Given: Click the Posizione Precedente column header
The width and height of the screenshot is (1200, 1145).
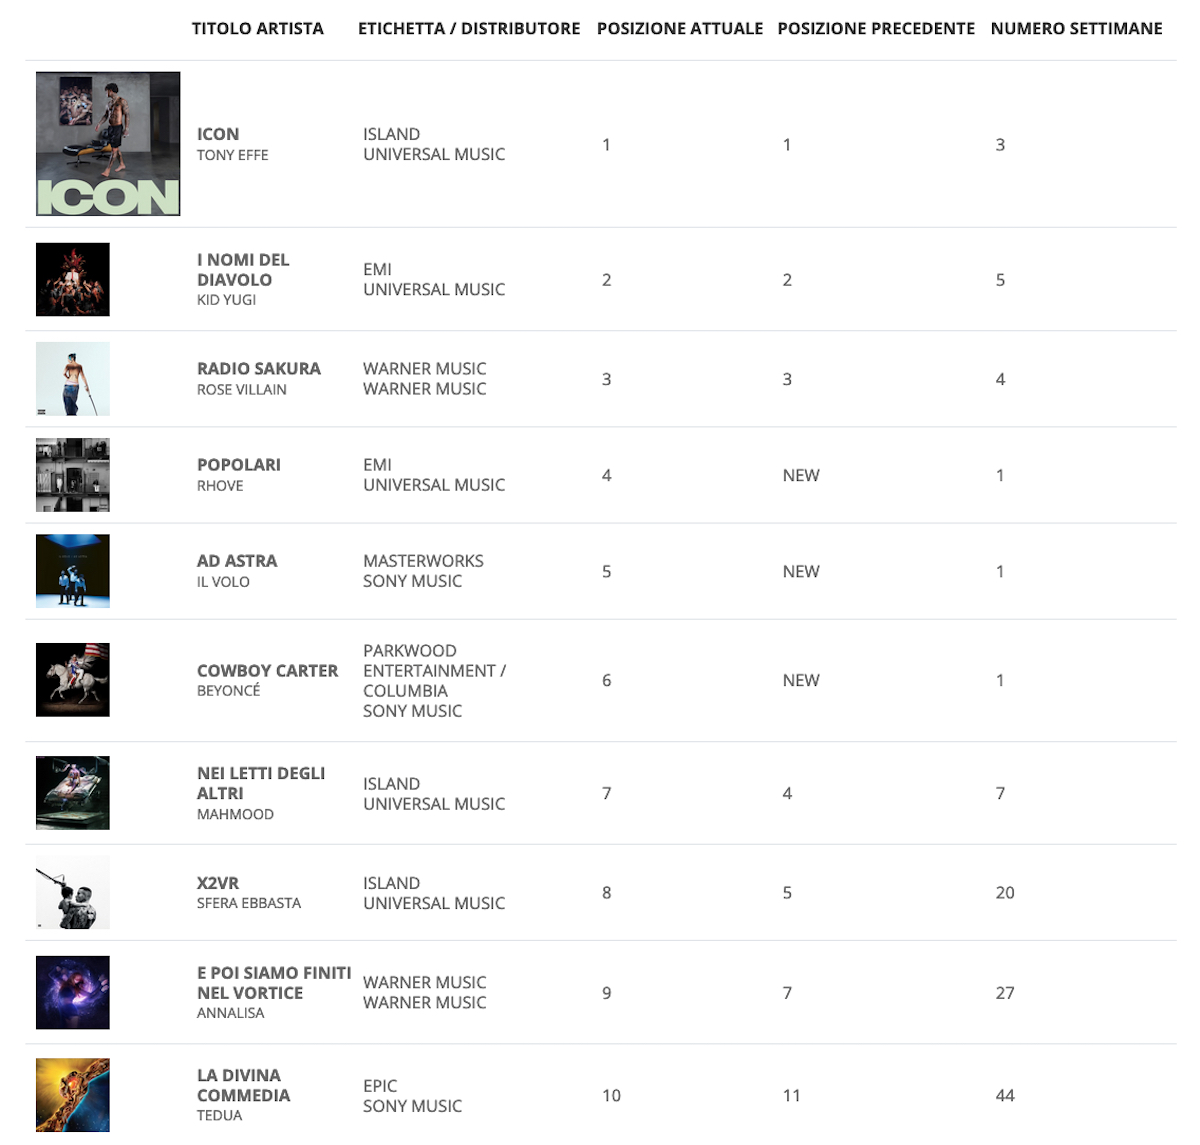Looking at the screenshot, I should coord(876,28).
